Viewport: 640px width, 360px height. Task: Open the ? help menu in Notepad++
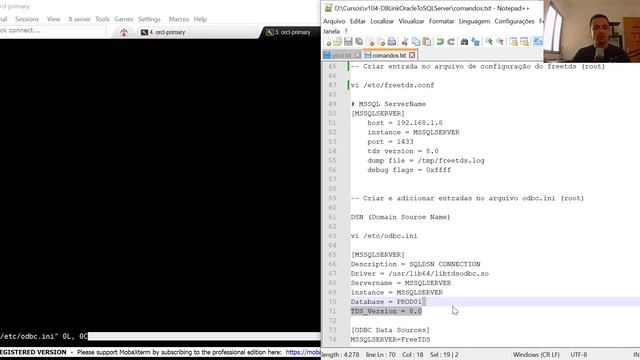346,31
